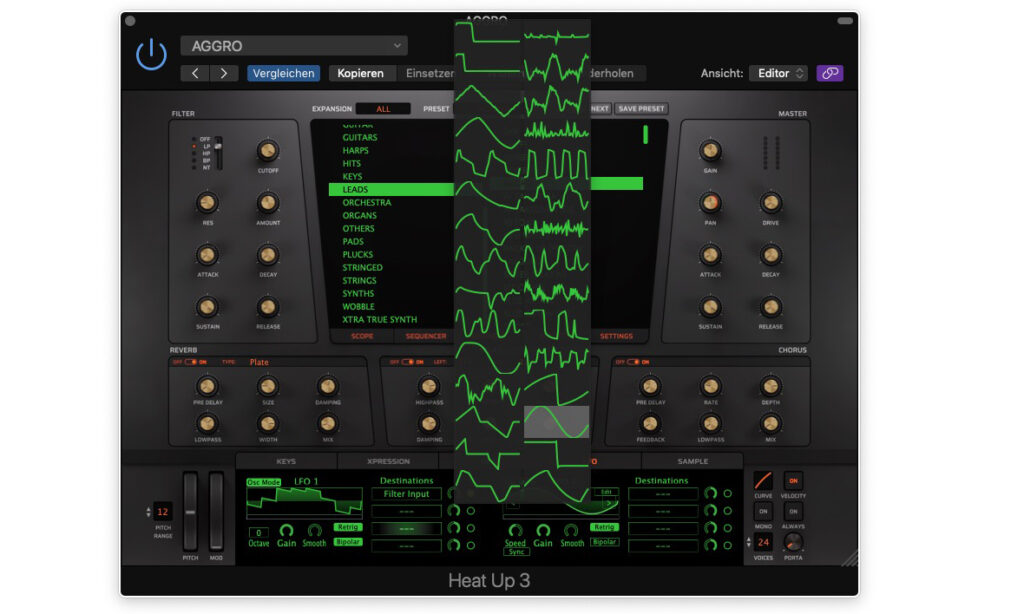Viewport: 1024px width, 614px height.
Task: Toggle the Velocity ON button
Action: tap(793, 480)
